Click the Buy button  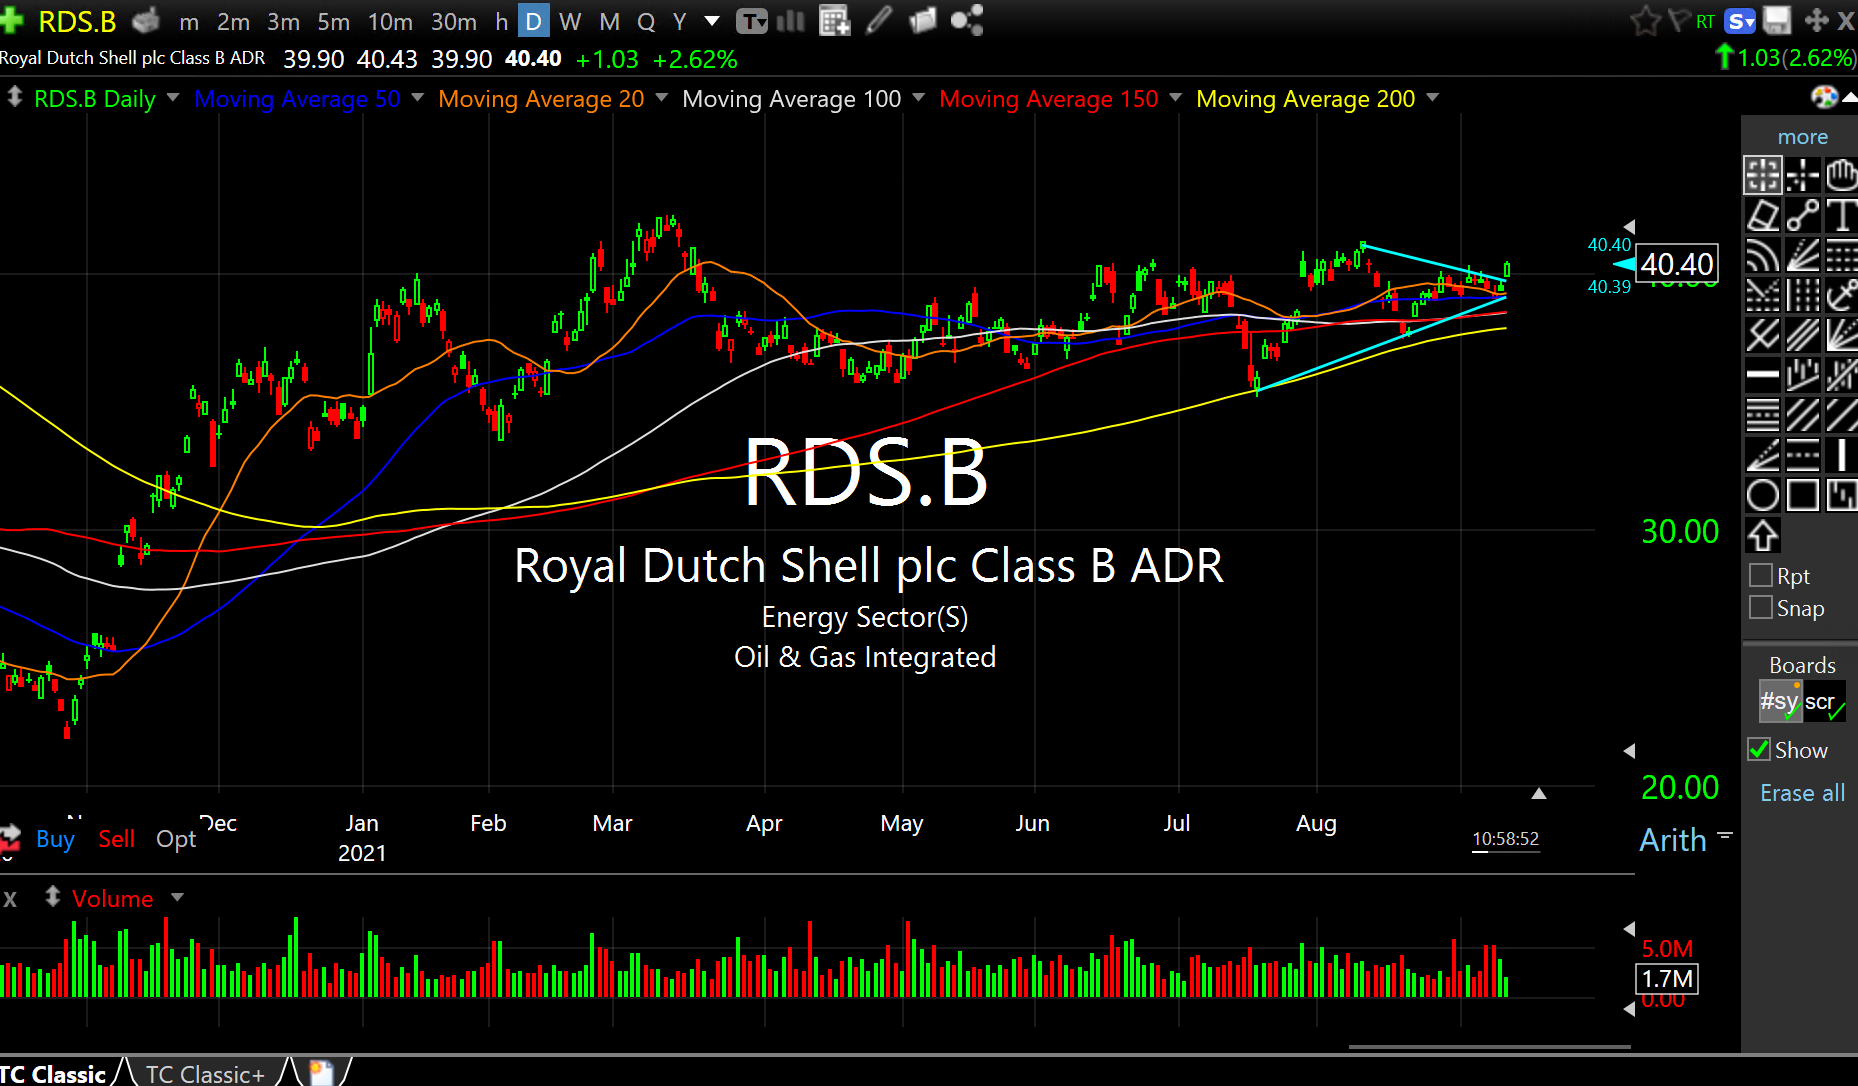click(55, 839)
